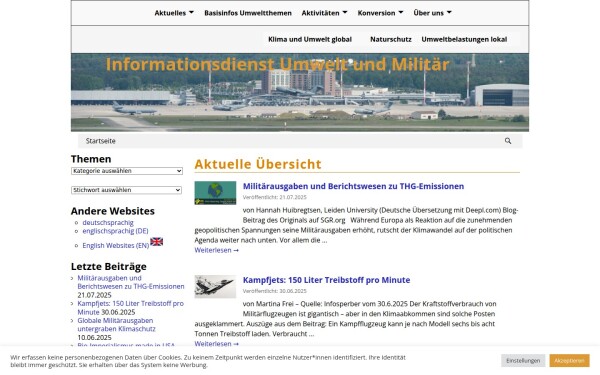Click the Informationsdienst Umwelt und Militär title

(x=277, y=64)
